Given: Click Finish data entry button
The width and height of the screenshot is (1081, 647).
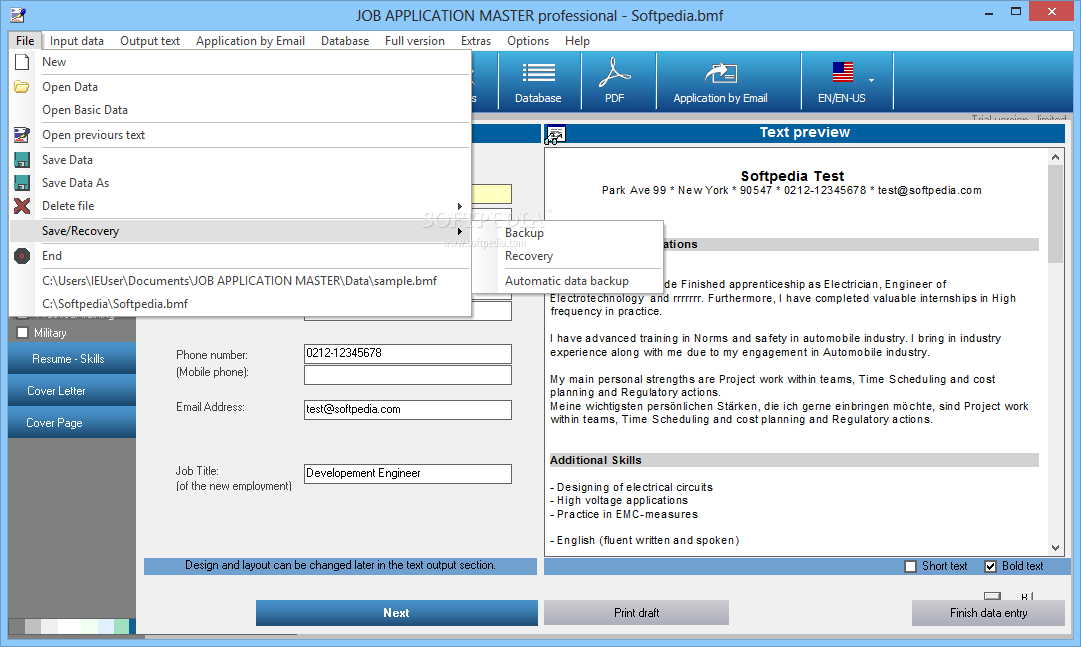Looking at the screenshot, I should coord(988,613).
